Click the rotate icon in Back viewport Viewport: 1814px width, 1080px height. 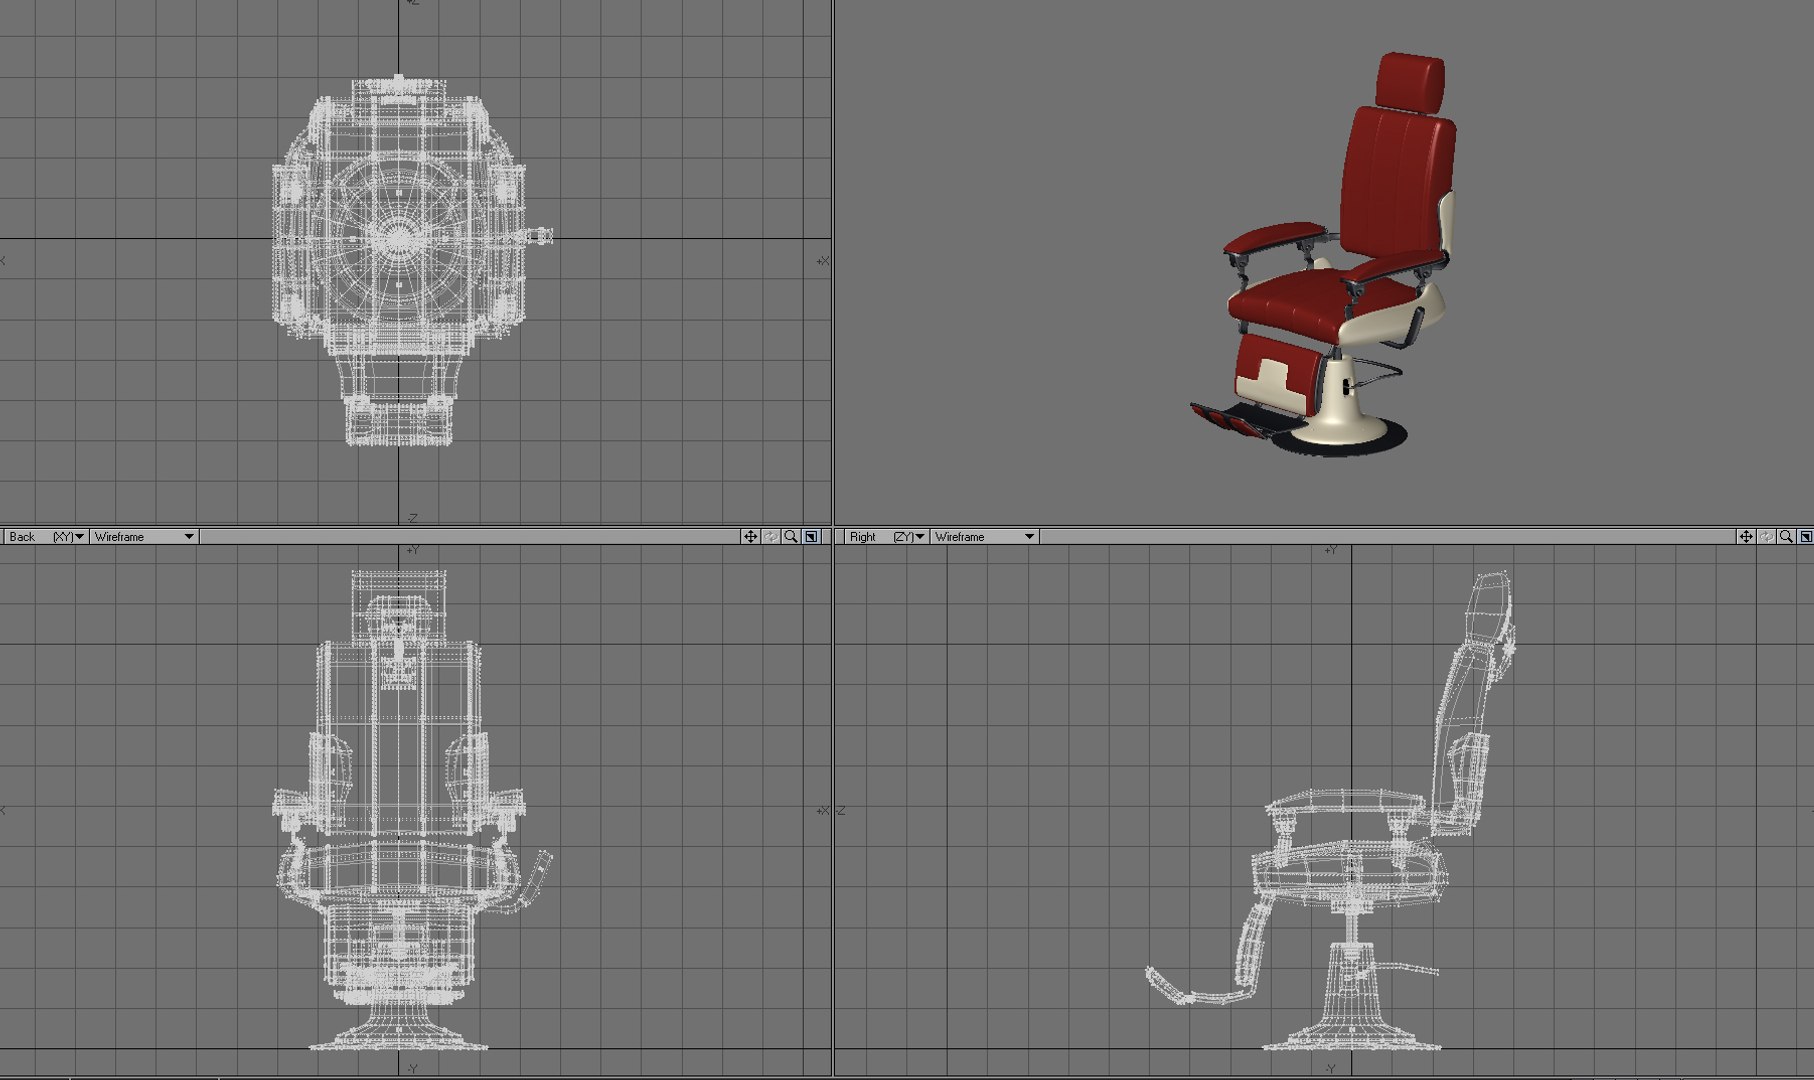tap(771, 537)
